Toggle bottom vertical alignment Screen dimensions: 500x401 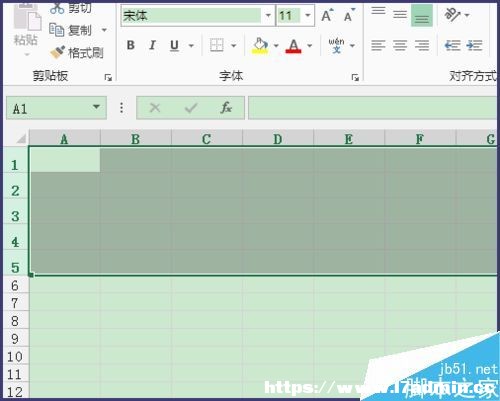(422, 15)
